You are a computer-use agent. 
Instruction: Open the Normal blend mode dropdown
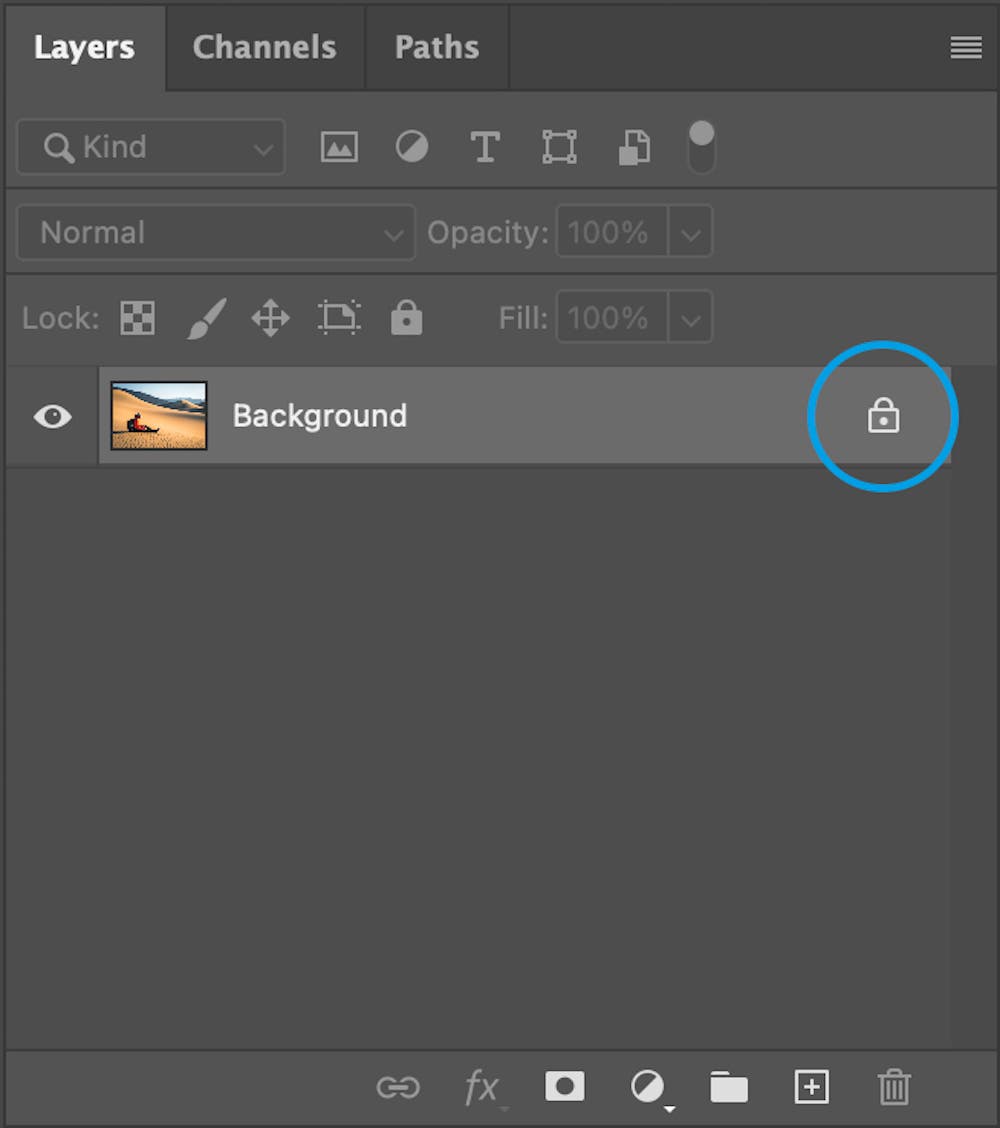[215, 232]
